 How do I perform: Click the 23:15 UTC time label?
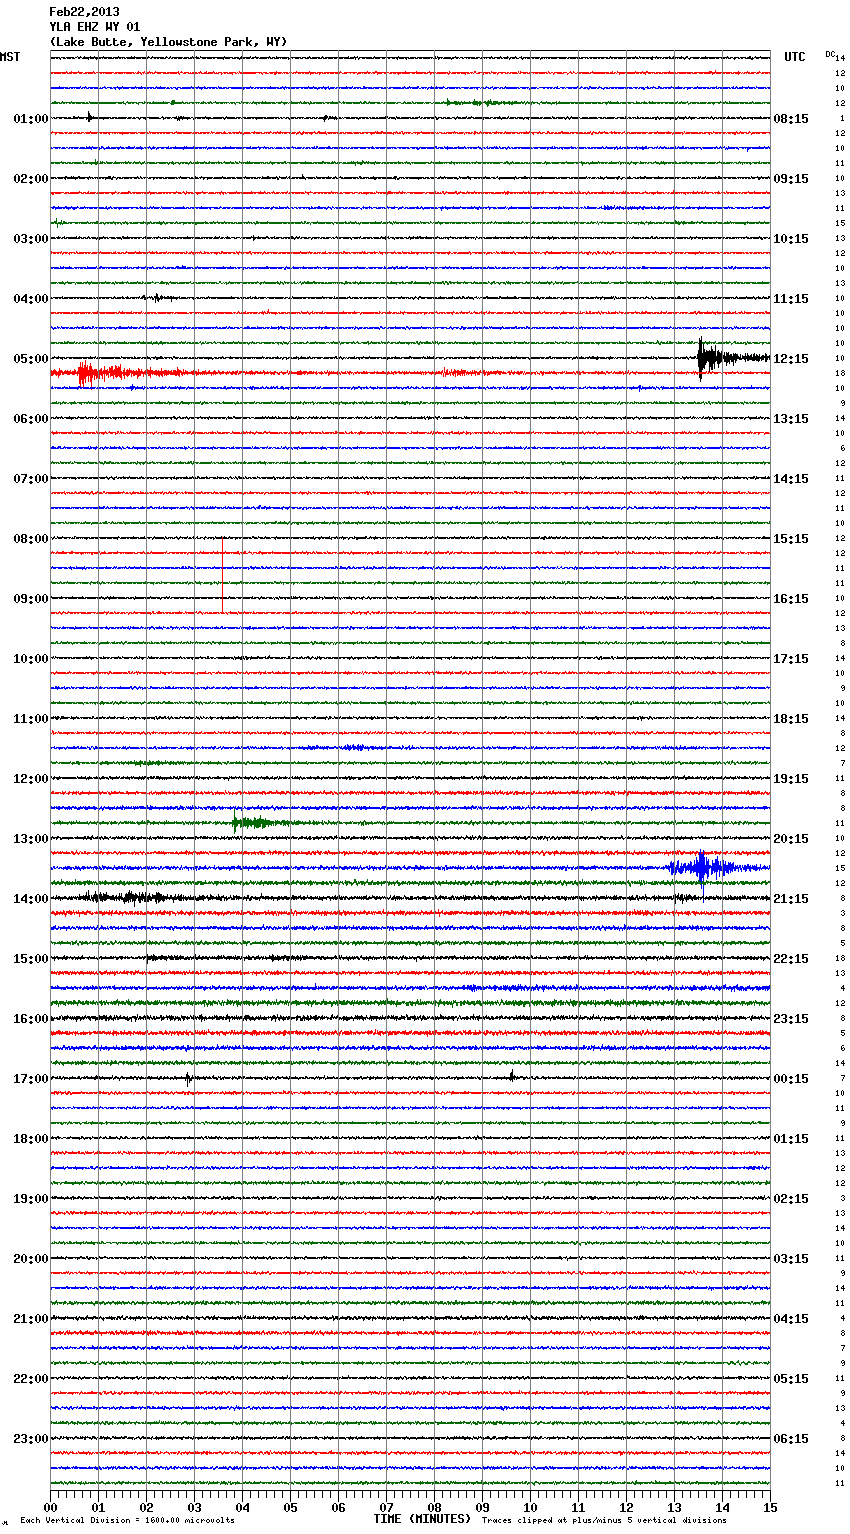click(791, 1019)
